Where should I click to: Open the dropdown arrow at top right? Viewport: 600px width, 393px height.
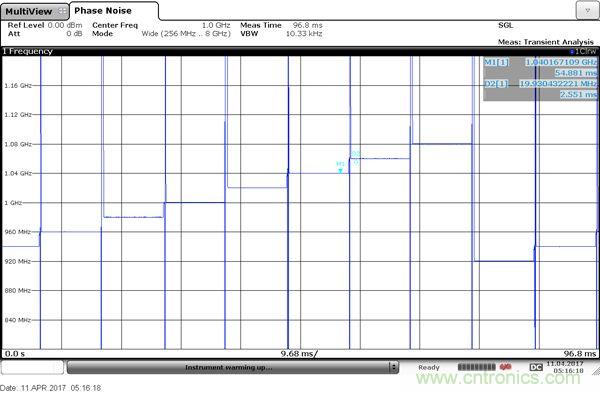tap(587, 11)
